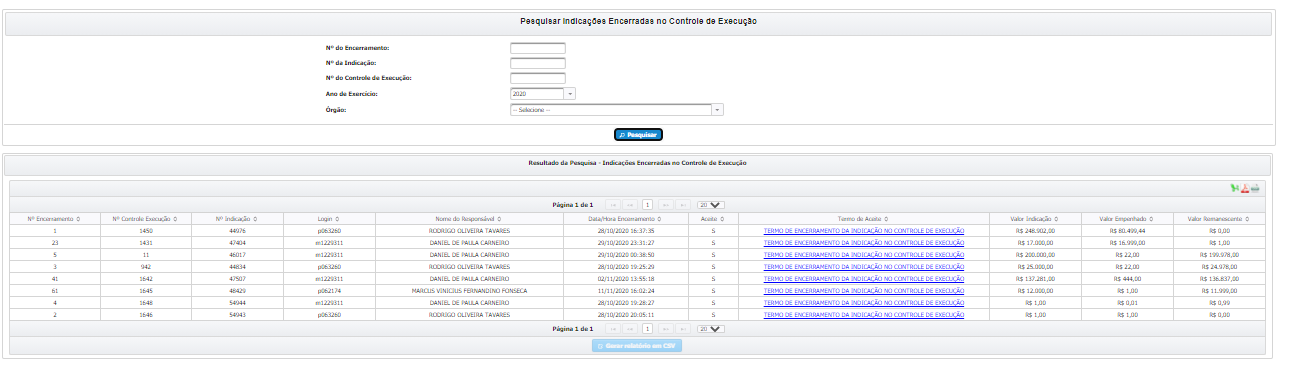Click indicação number 48429
The height and width of the screenshot is (376, 1293).
(236, 290)
